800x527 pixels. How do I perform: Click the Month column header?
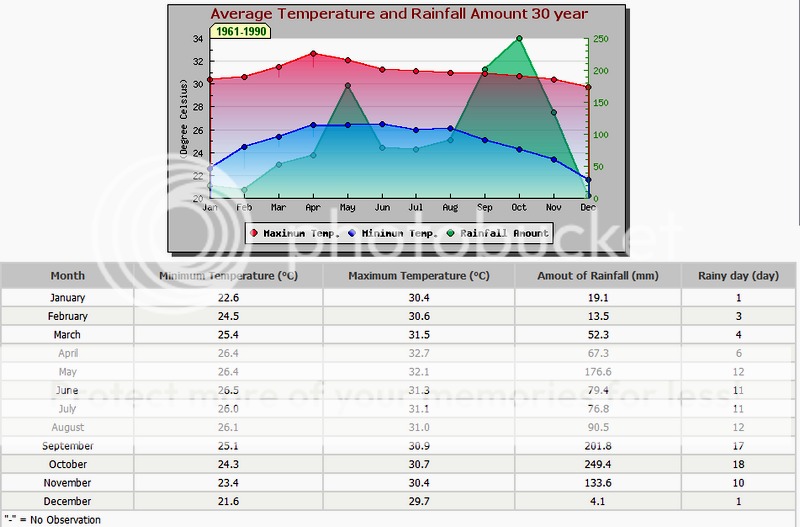pos(67,275)
